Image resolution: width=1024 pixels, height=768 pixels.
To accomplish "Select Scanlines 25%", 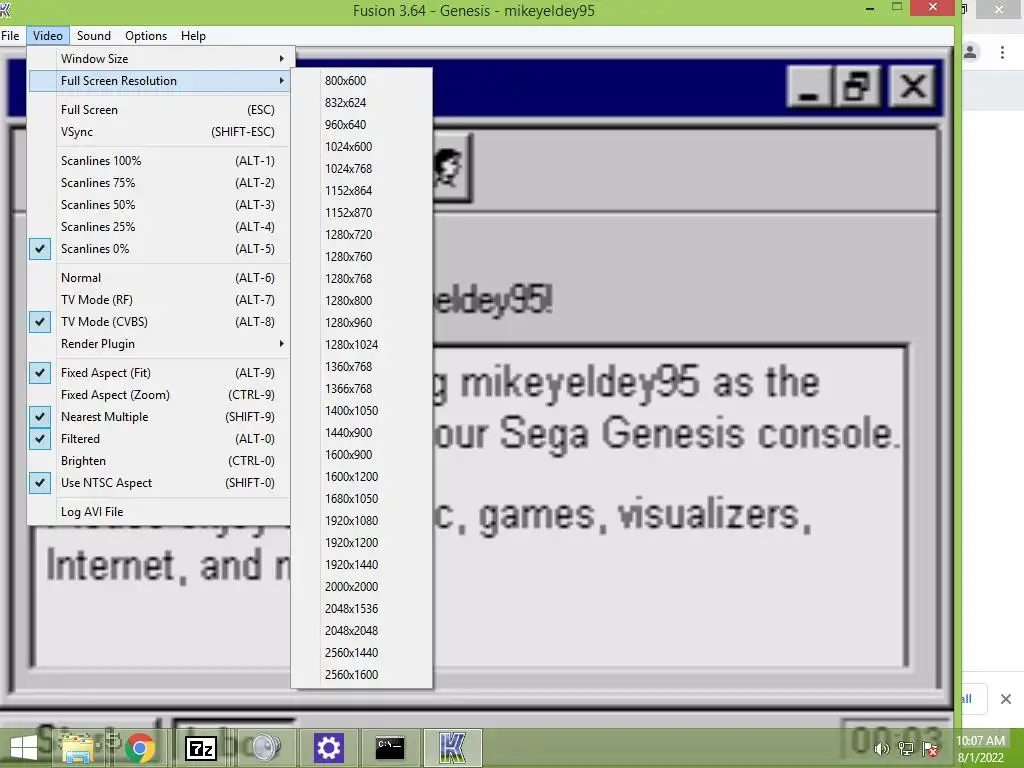I will pos(159,227).
